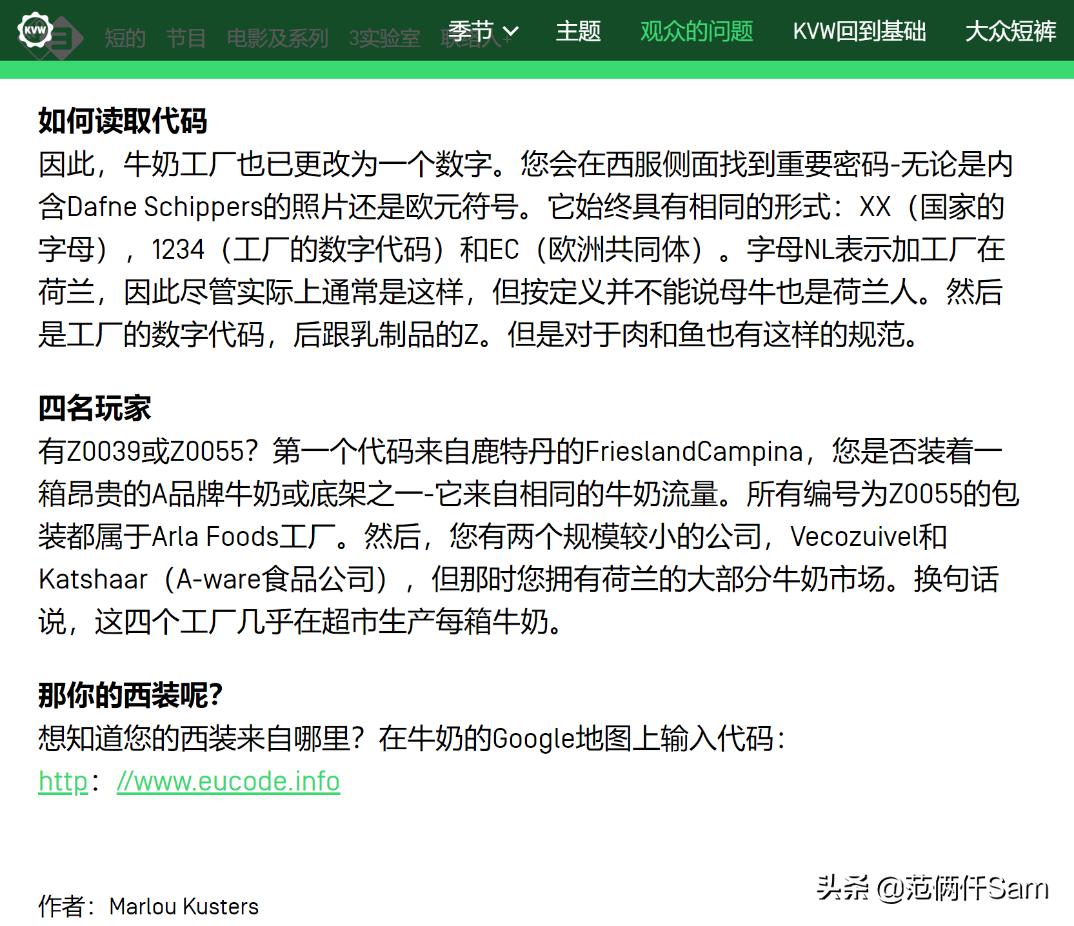
Task: Click the author name Marlou Kusters
Action: [x=183, y=907]
